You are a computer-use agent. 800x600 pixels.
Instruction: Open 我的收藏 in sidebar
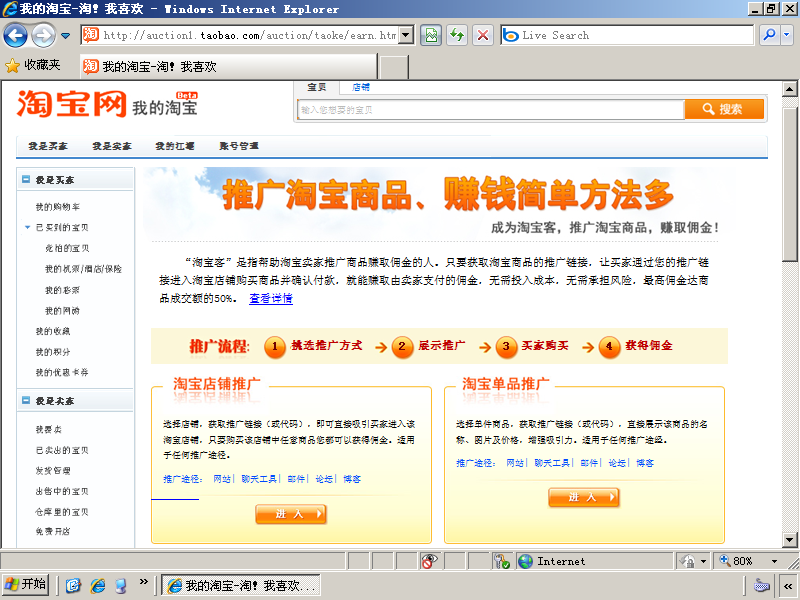[53, 331]
